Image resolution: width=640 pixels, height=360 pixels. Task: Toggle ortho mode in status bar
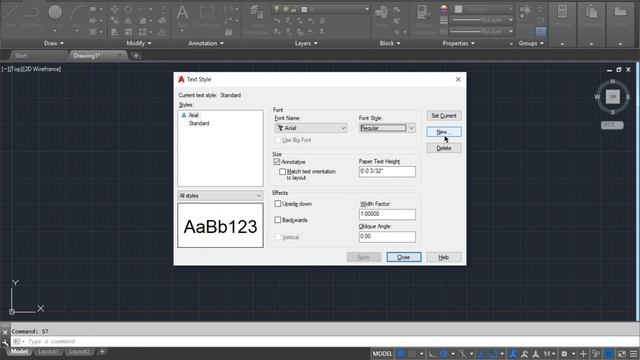click(x=432, y=354)
